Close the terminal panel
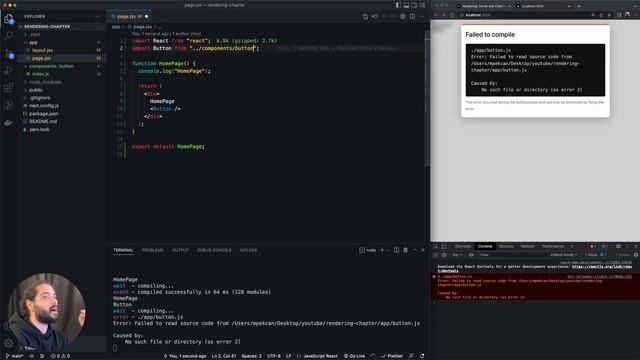This screenshot has width=640, height=360. point(423,250)
